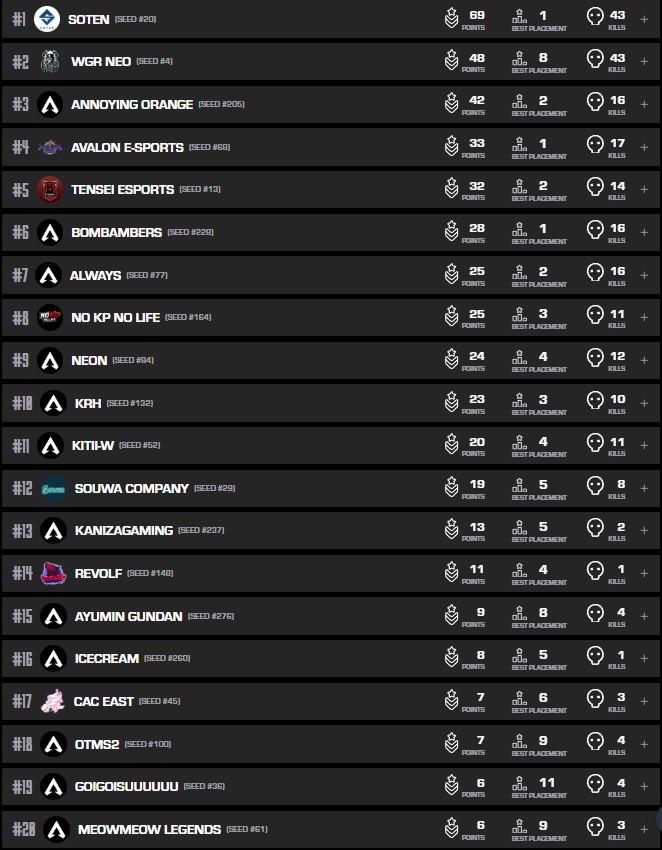
Task: Click the points medal icon for NEON
Action: point(452,359)
